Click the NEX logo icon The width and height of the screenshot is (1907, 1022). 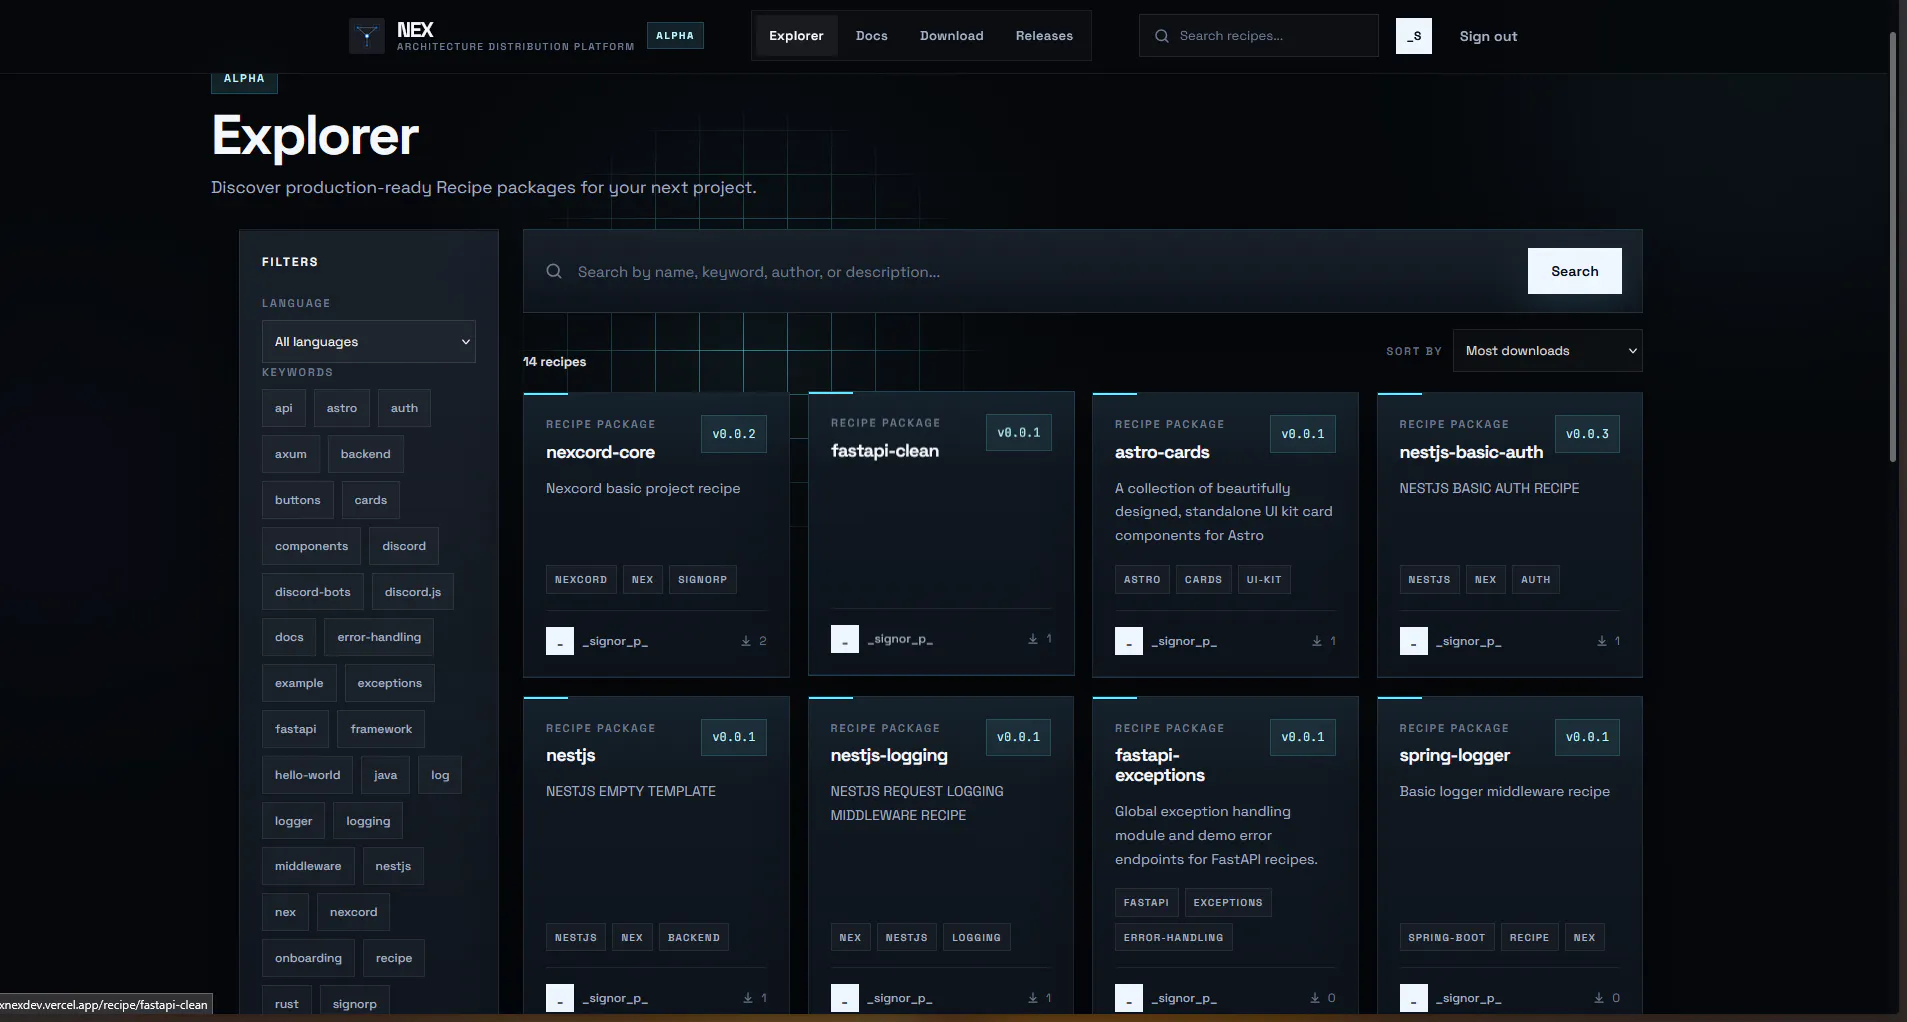point(367,36)
